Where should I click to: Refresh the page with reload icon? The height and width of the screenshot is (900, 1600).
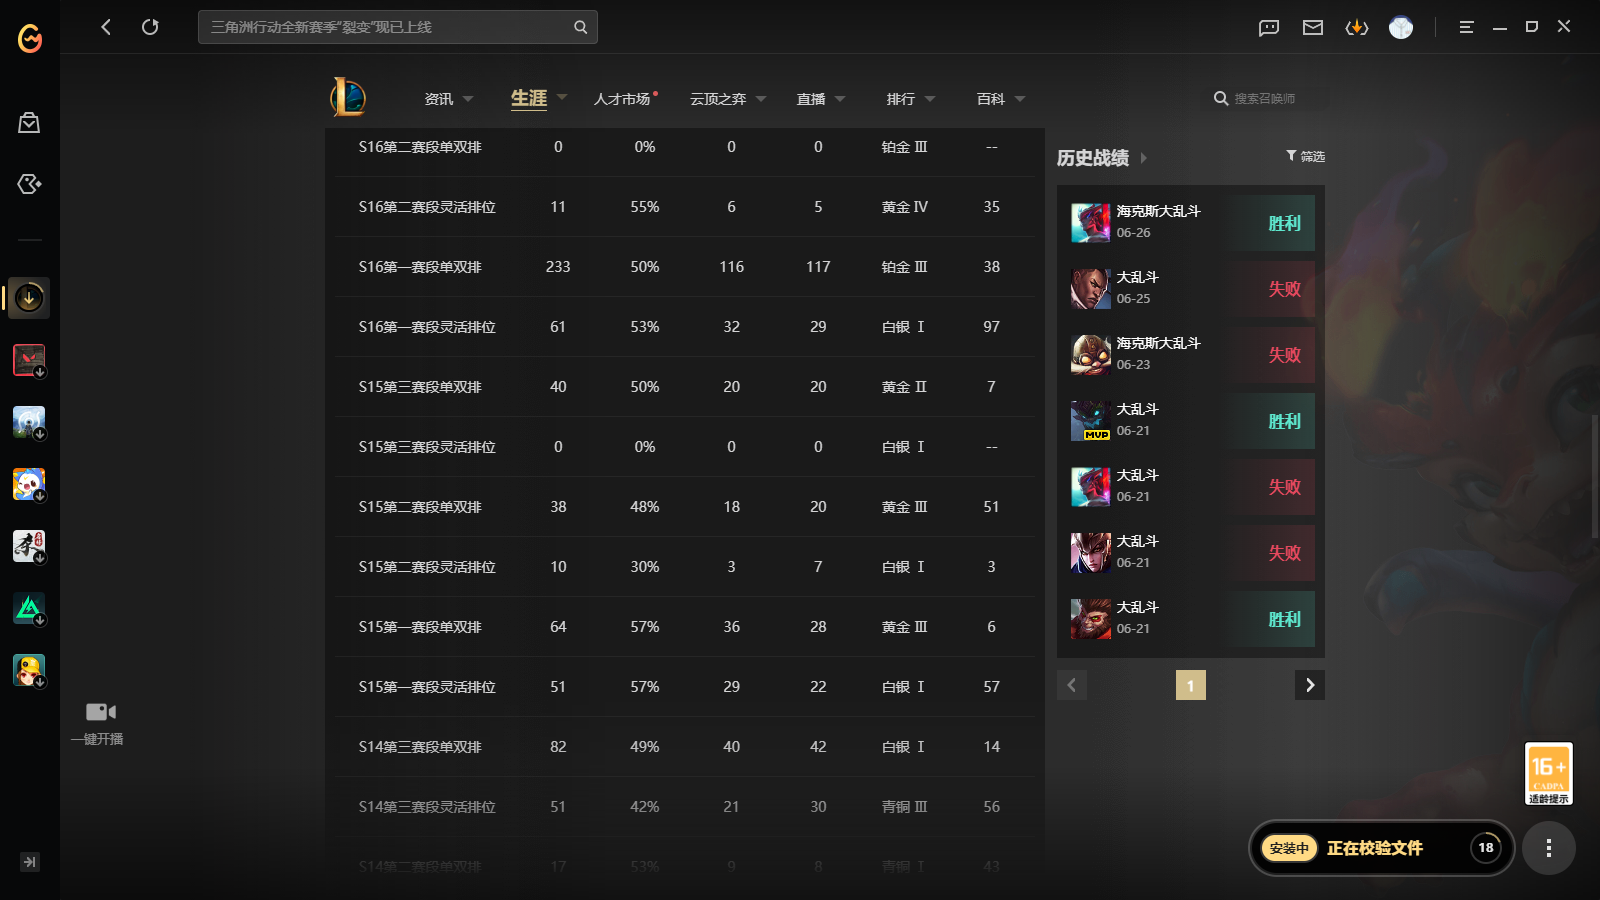[150, 27]
